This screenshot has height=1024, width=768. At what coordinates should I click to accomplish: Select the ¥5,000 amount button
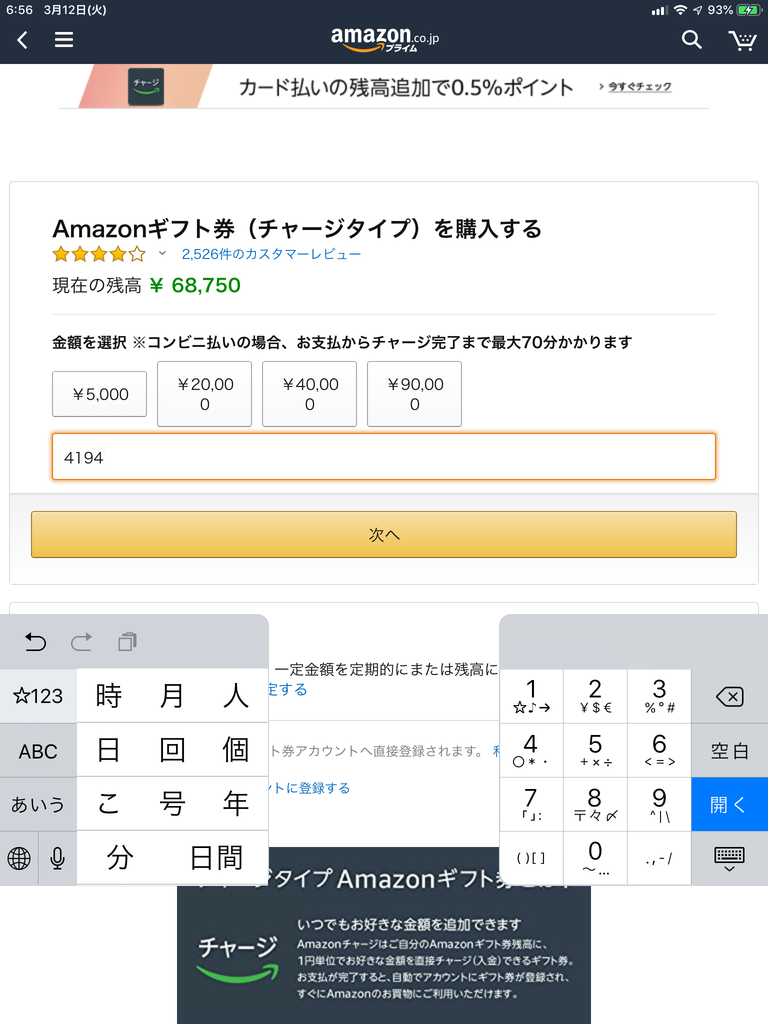tap(100, 394)
